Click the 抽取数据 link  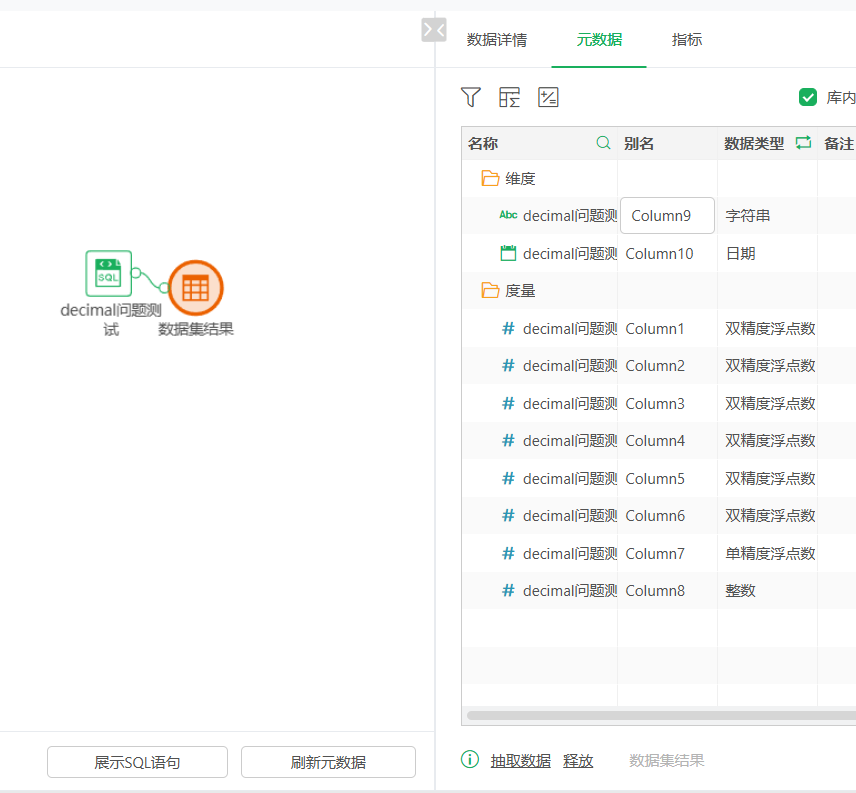coord(520,761)
